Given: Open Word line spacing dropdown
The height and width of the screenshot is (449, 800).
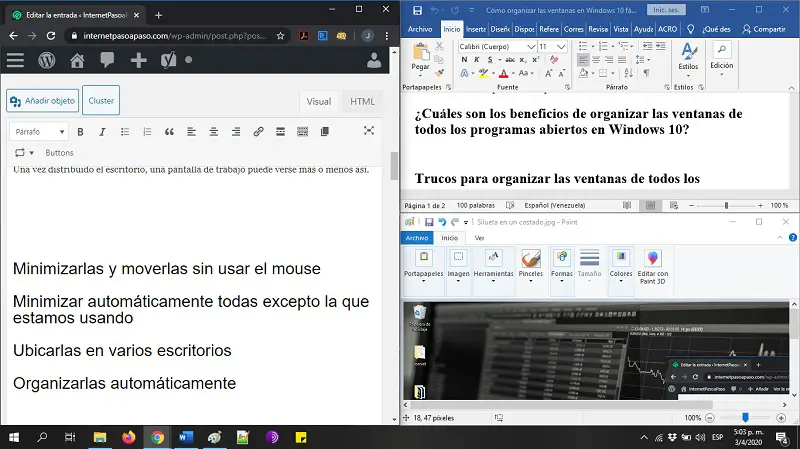Looking at the screenshot, I should click(x=641, y=60).
